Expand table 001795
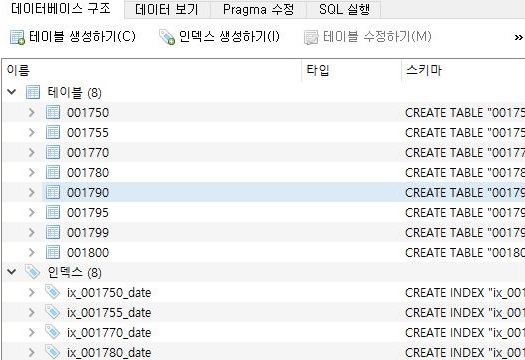This screenshot has height=360, width=525. (x=31, y=212)
